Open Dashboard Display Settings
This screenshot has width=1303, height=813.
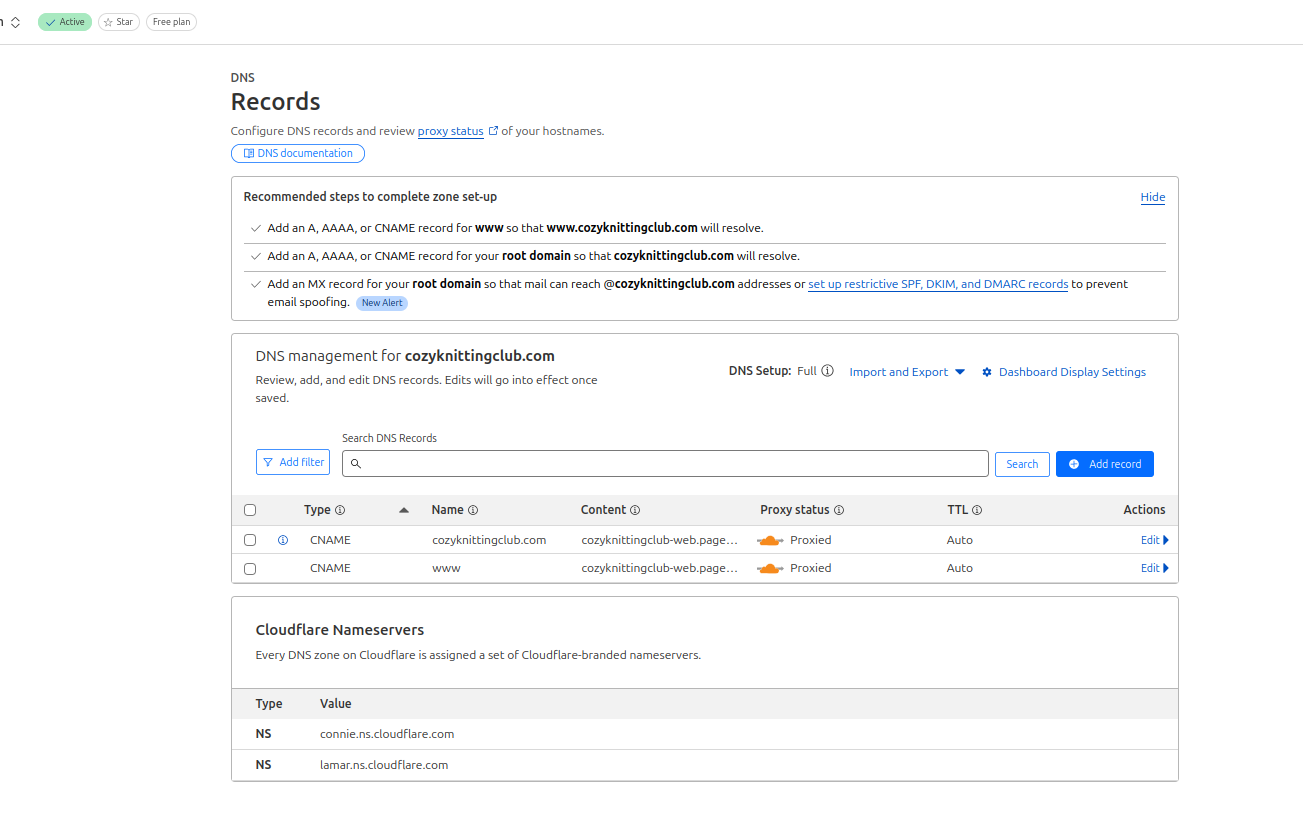click(x=1064, y=372)
